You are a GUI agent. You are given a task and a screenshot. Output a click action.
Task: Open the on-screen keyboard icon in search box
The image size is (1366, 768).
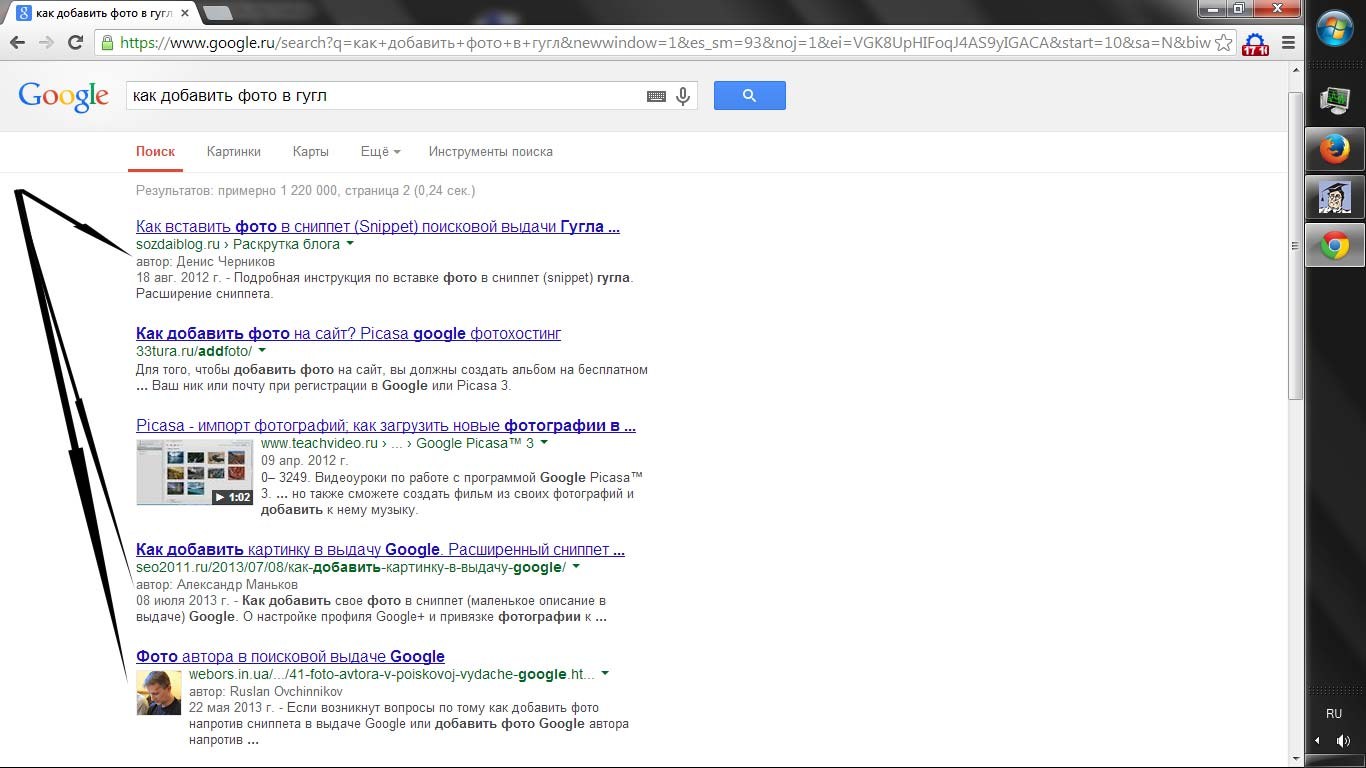click(656, 96)
